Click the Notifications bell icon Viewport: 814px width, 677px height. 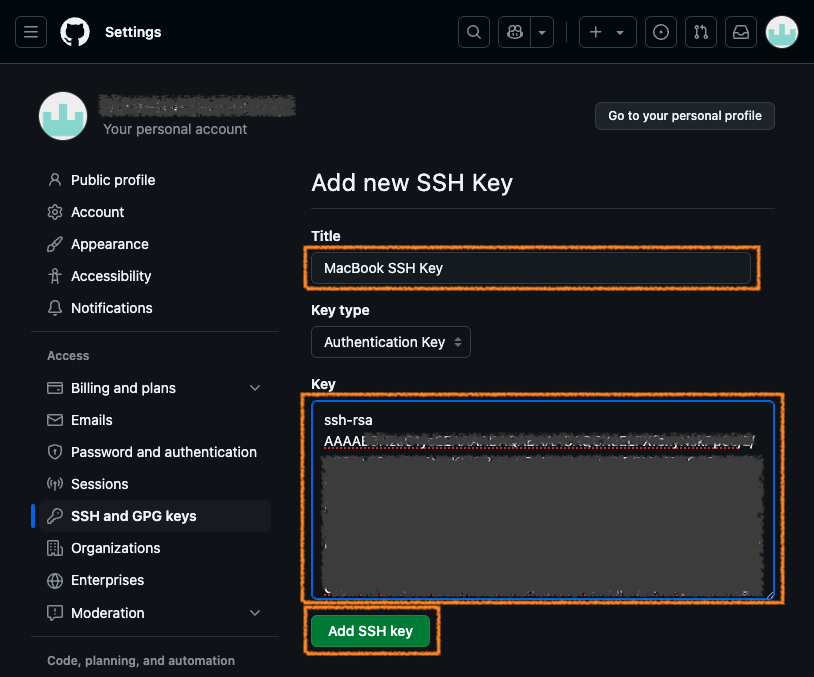(x=55, y=308)
